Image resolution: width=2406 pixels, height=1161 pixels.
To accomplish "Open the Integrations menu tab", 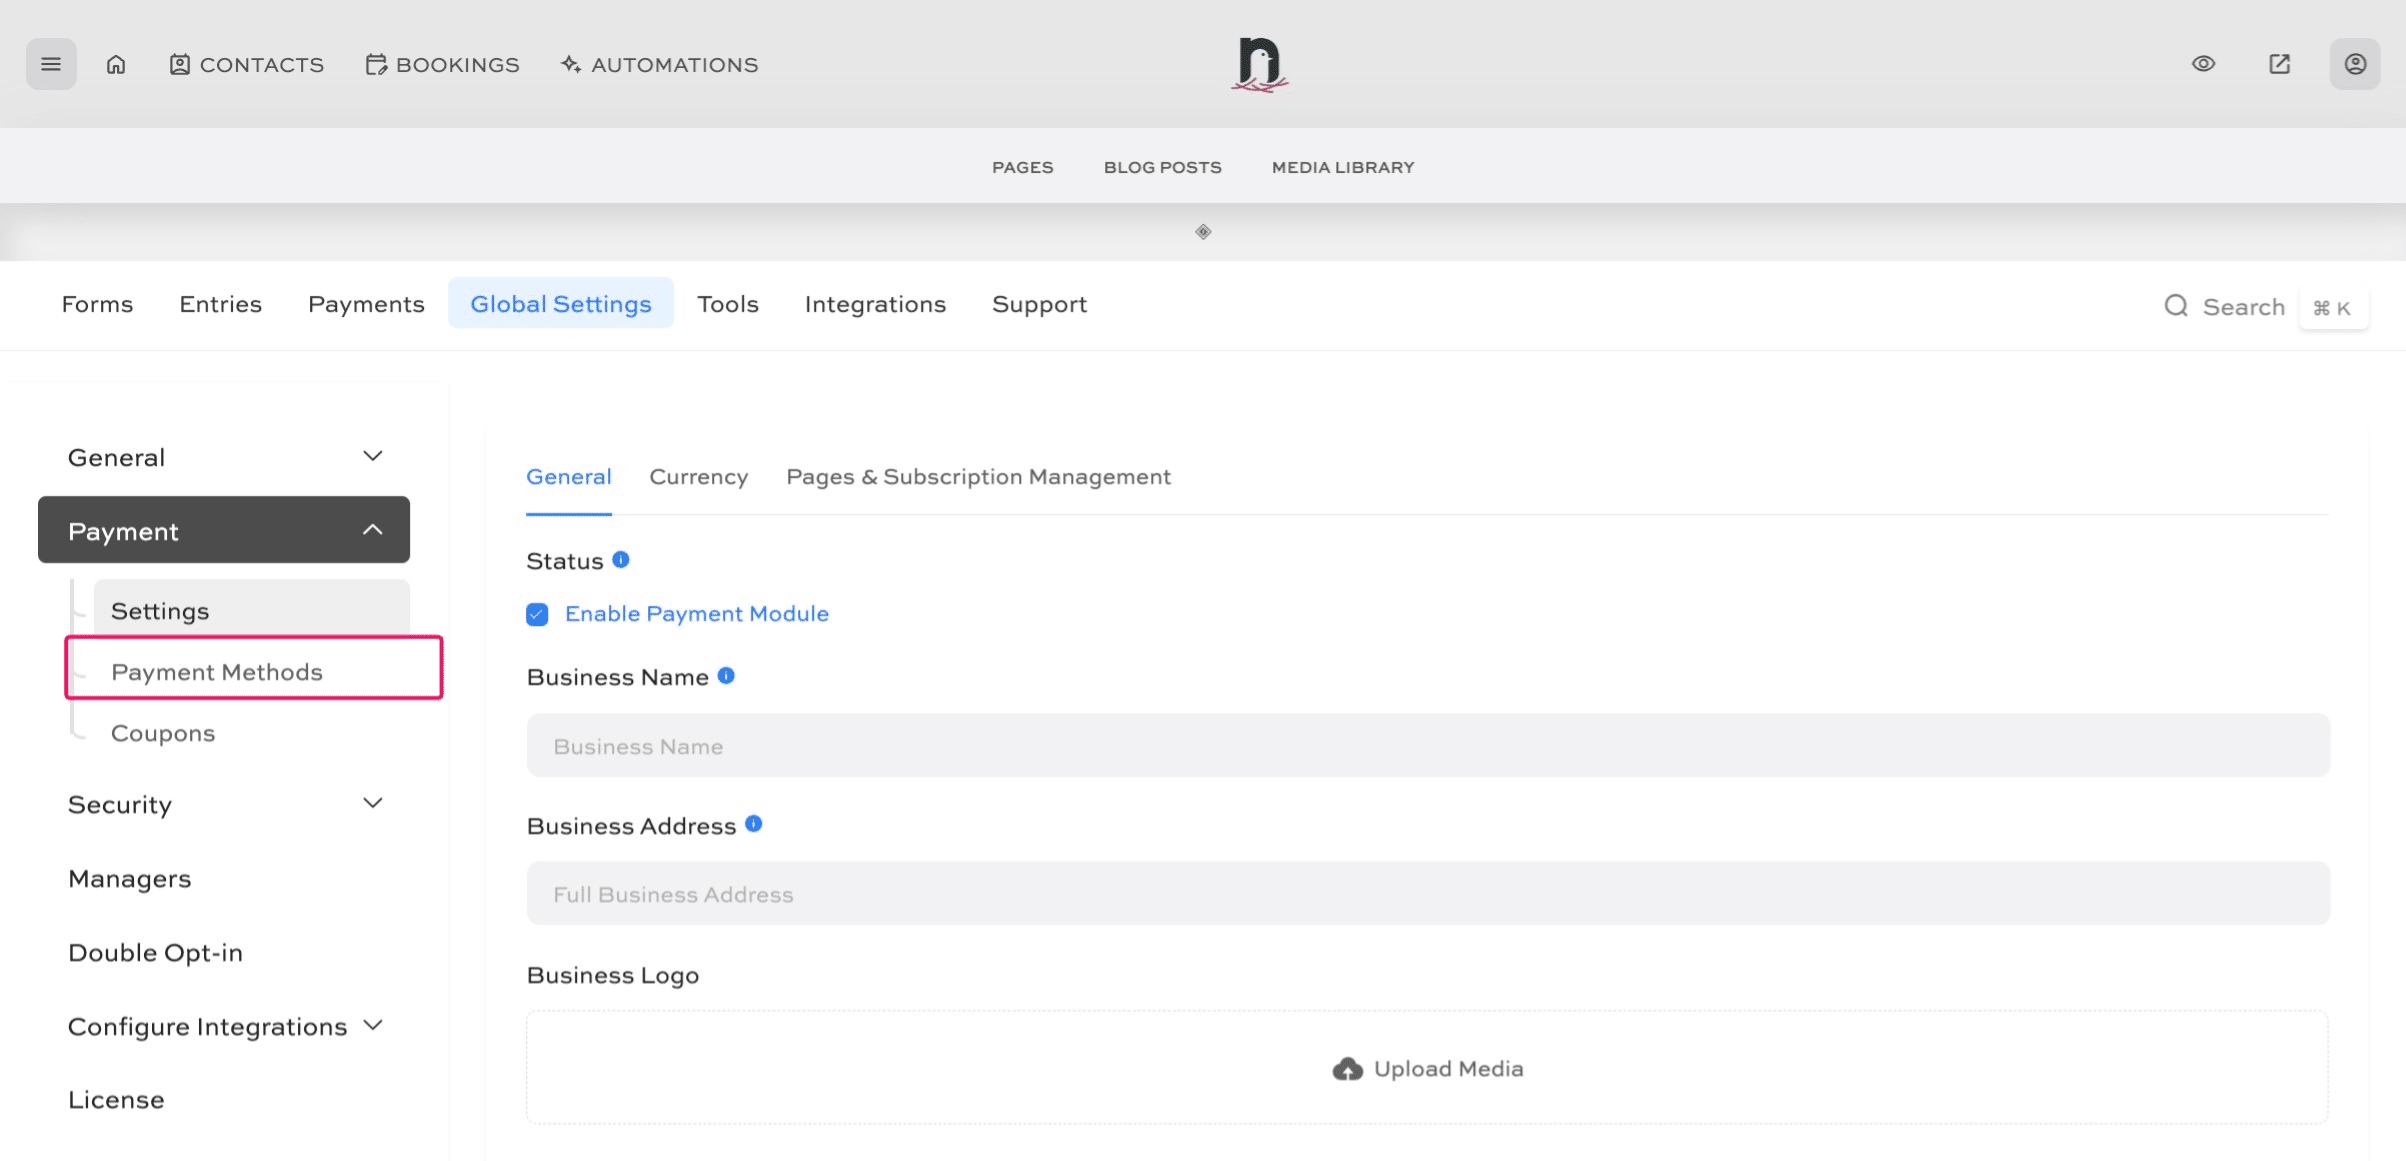I will tap(875, 304).
